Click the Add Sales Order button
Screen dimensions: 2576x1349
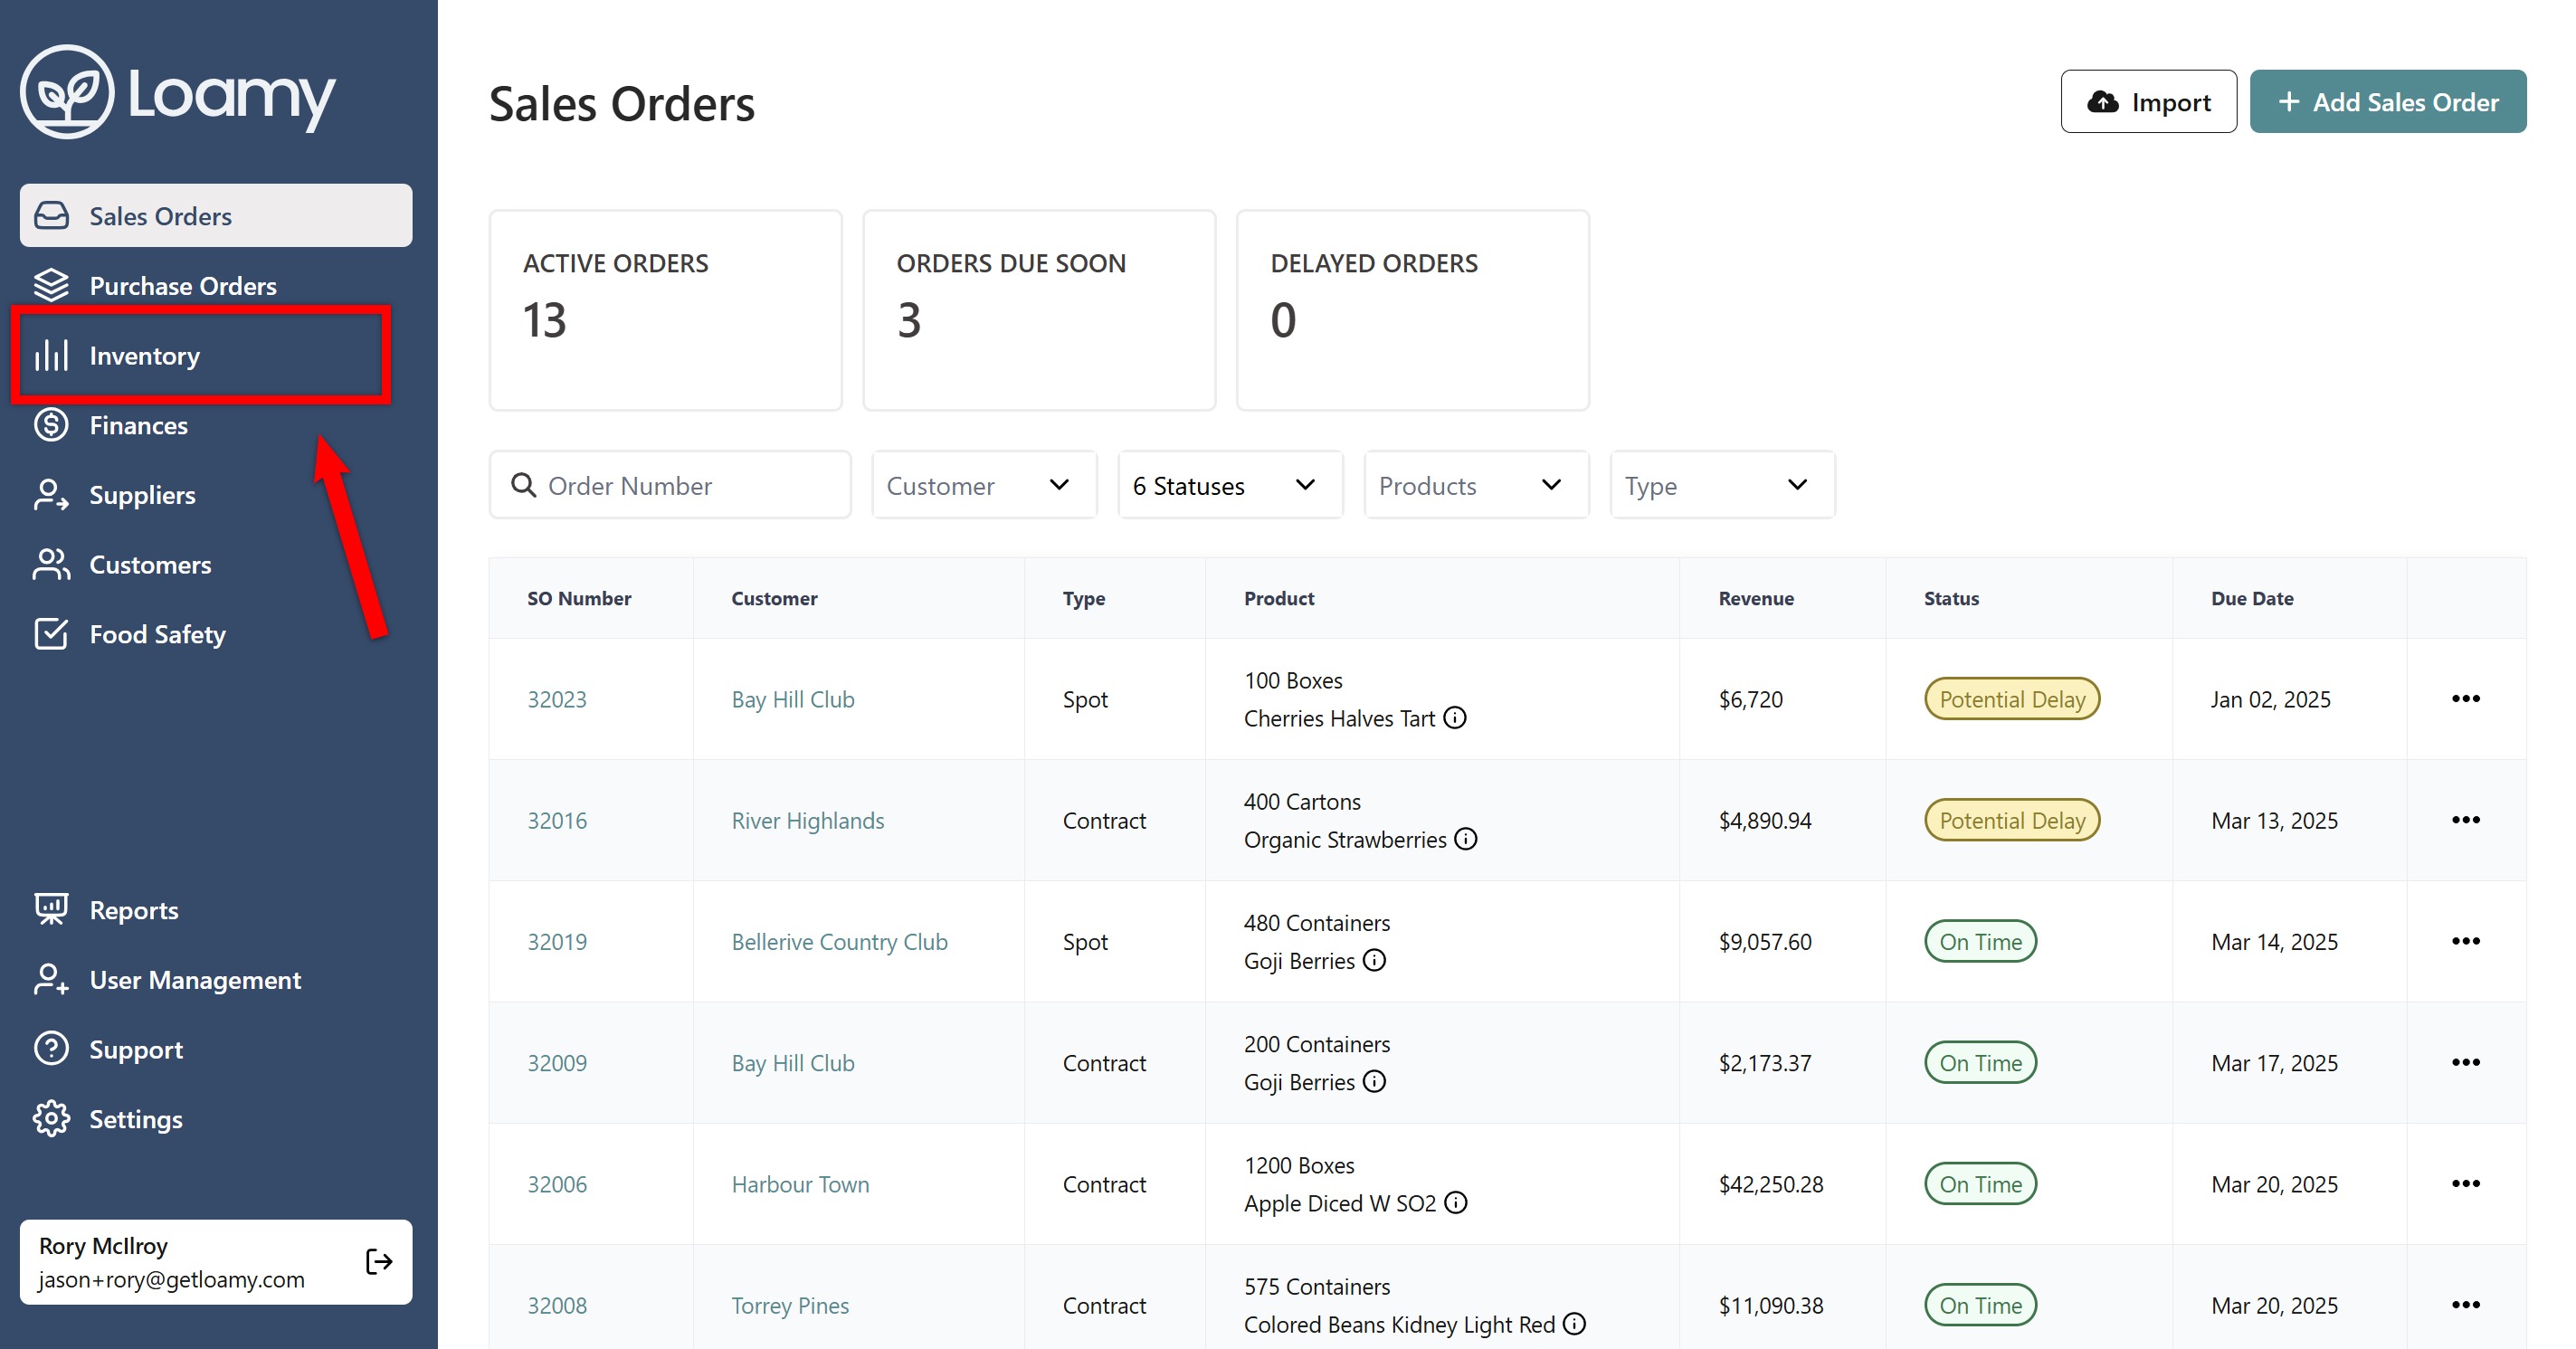coord(2387,102)
